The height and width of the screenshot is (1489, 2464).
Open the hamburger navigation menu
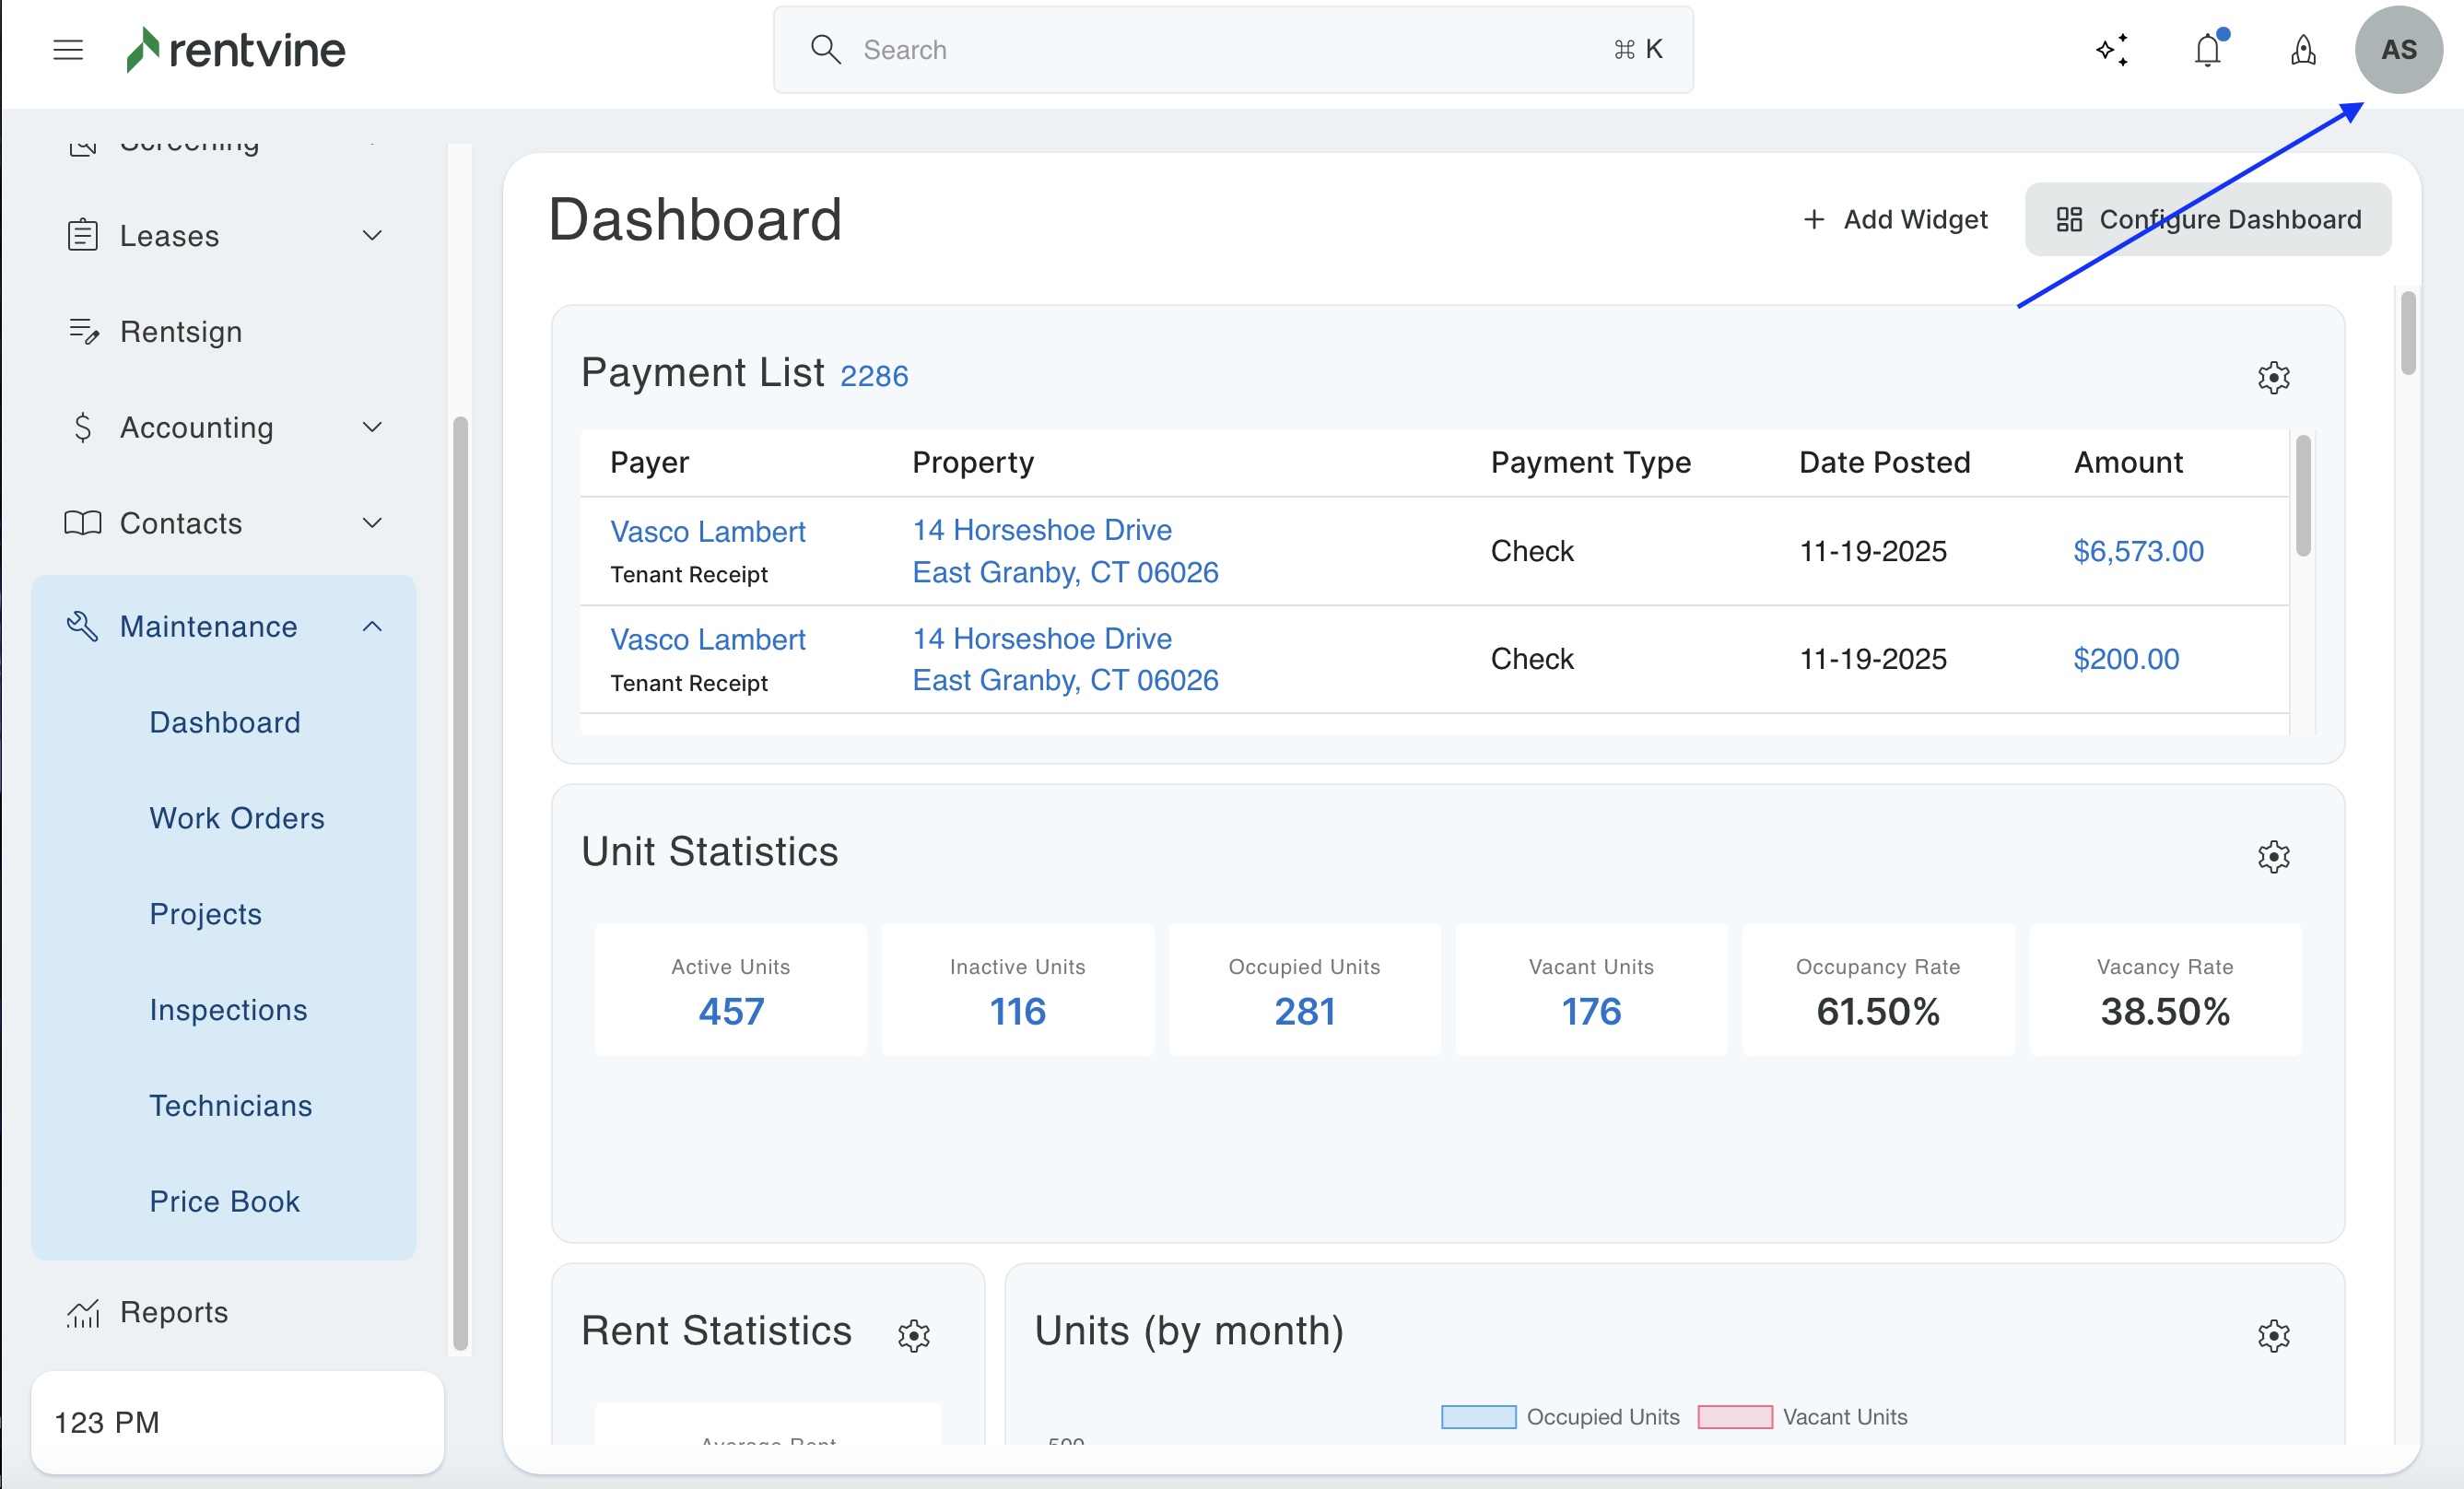(x=67, y=49)
